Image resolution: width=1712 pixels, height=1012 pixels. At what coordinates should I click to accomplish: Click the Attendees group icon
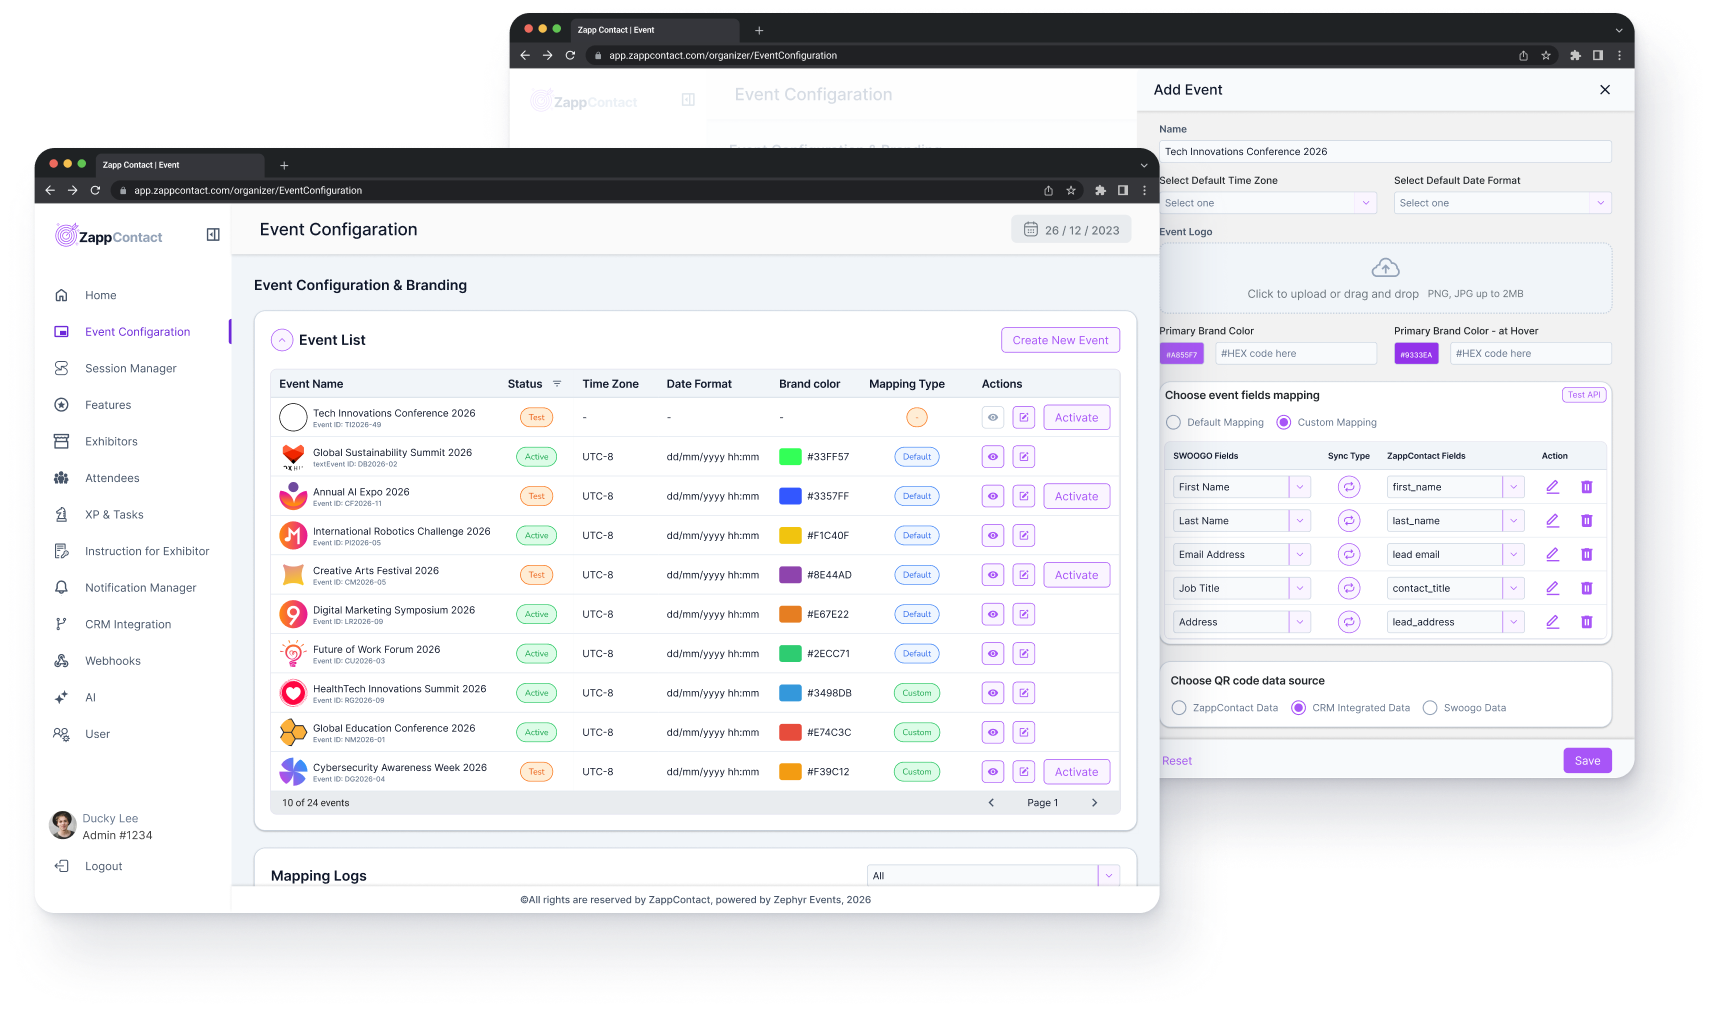[61, 478]
